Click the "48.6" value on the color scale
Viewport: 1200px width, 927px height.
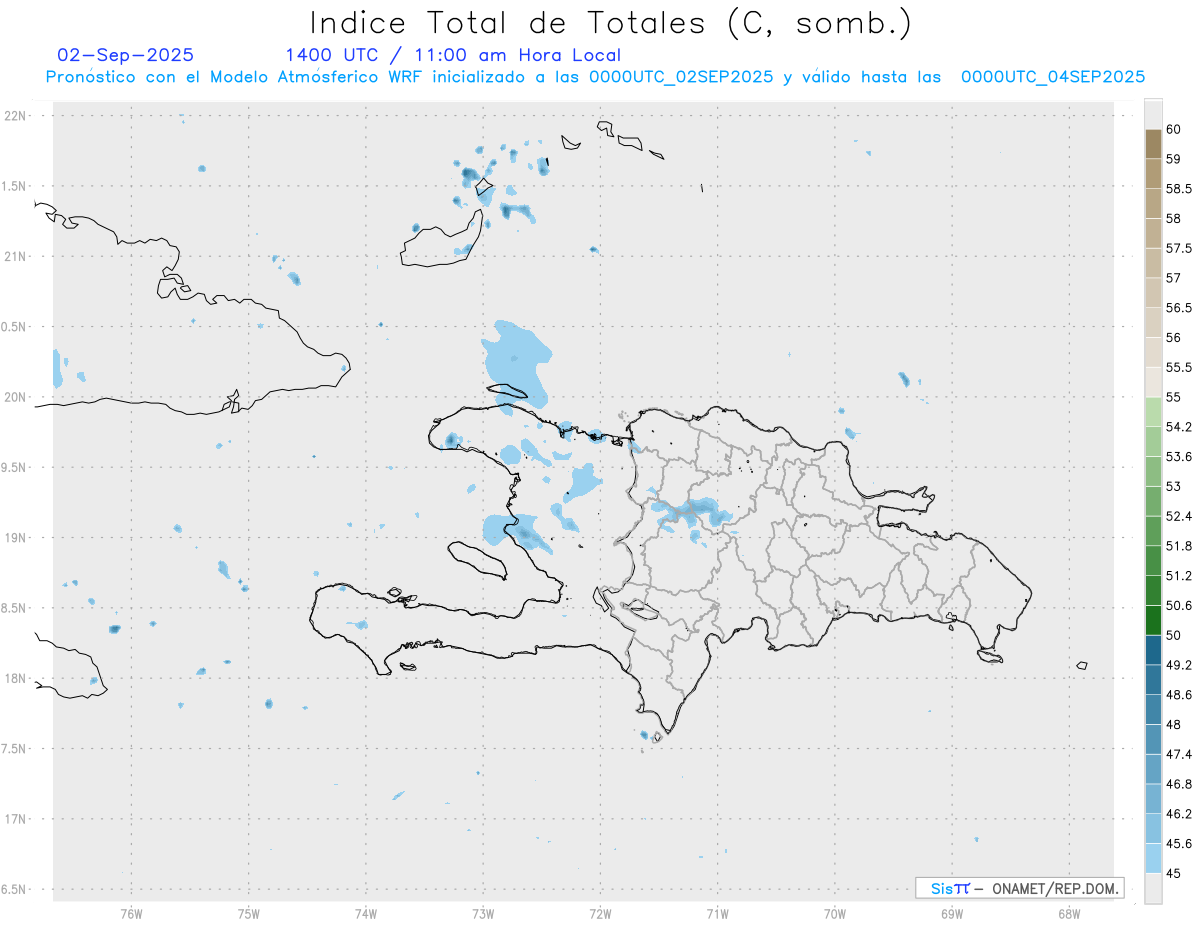(x=1178, y=695)
